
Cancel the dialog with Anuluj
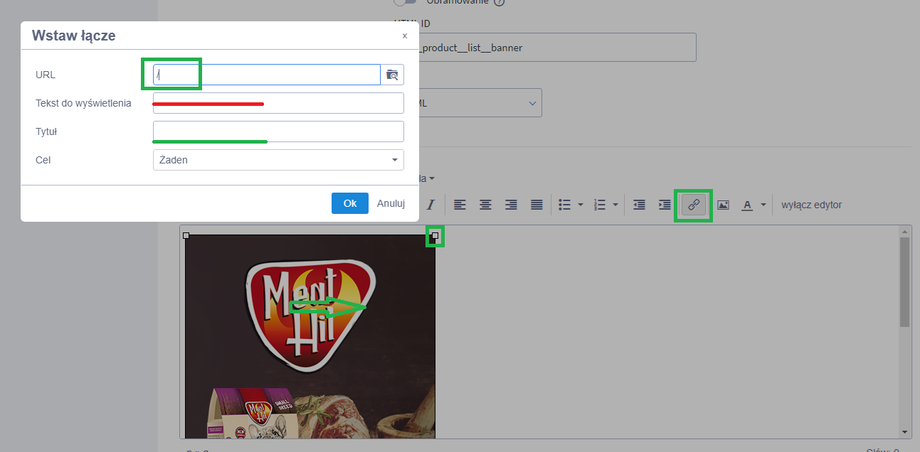pyautogui.click(x=391, y=203)
